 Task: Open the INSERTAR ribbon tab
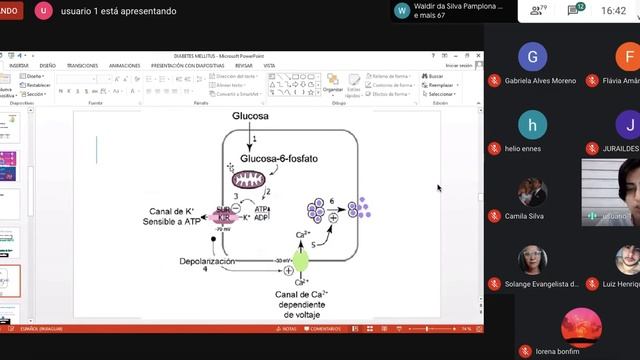19,66
